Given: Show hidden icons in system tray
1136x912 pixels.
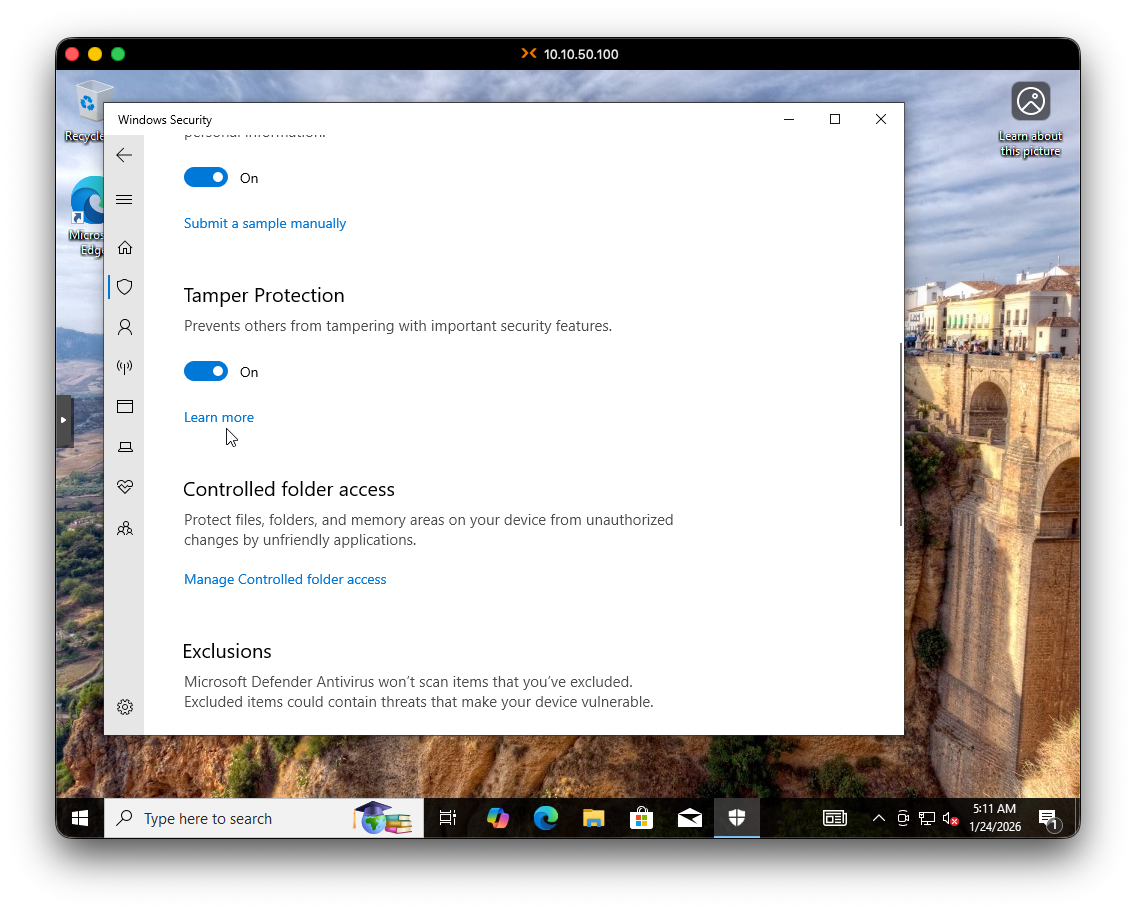Looking at the screenshot, I should coord(879,818).
